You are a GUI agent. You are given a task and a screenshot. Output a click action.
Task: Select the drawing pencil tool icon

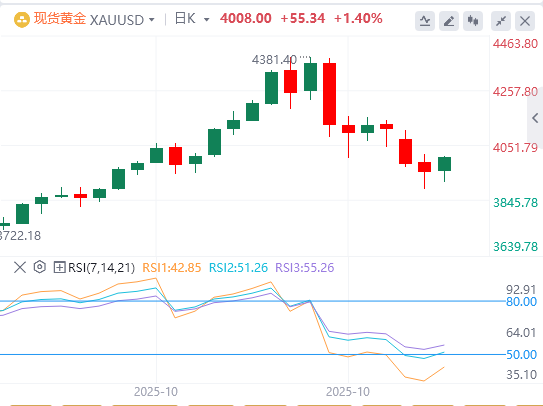pos(449,21)
